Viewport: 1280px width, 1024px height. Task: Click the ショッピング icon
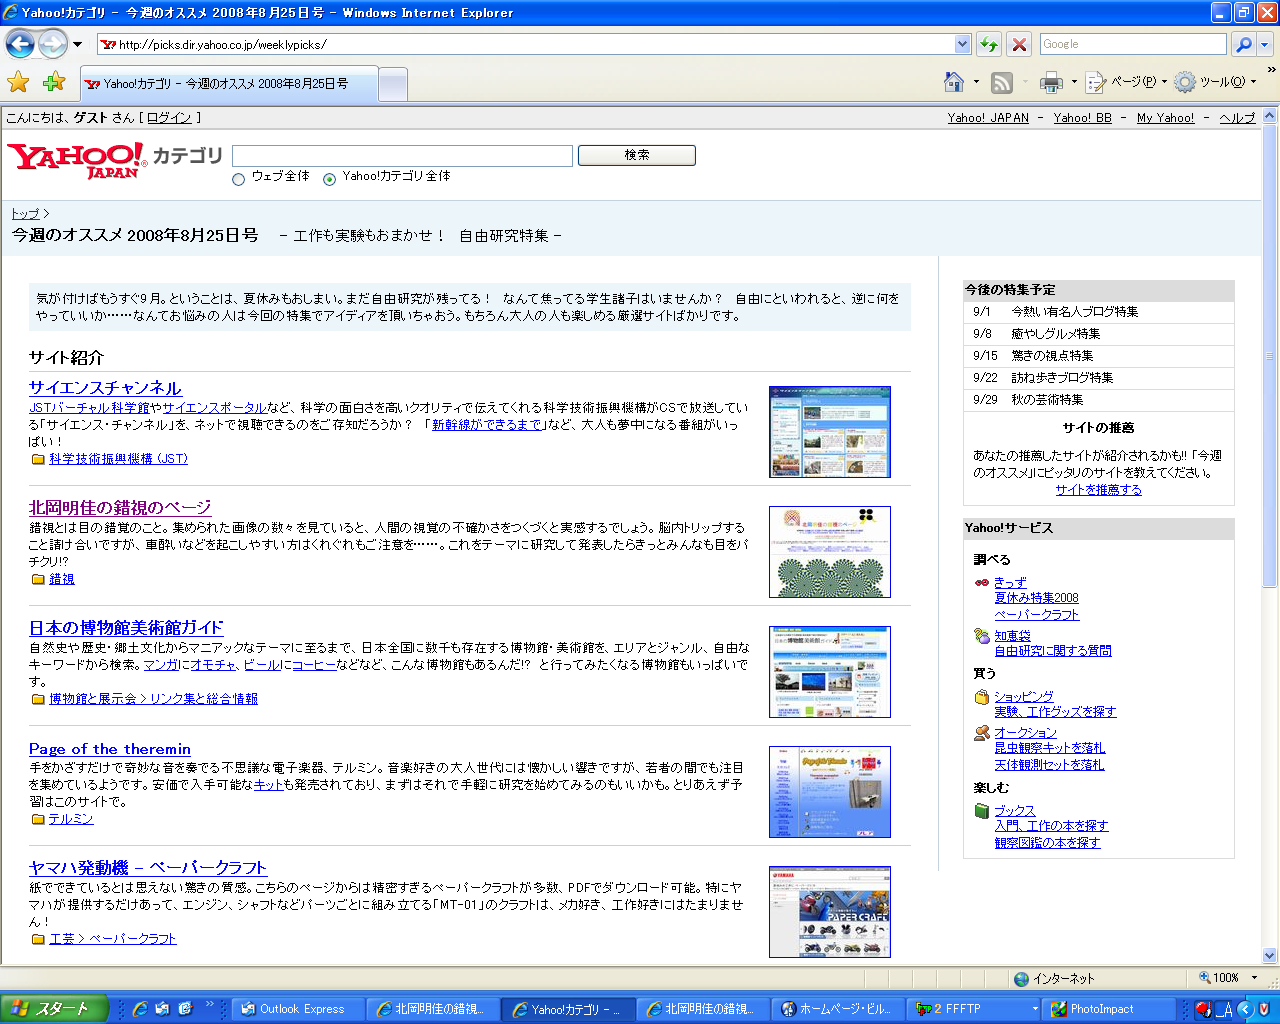(982, 697)
